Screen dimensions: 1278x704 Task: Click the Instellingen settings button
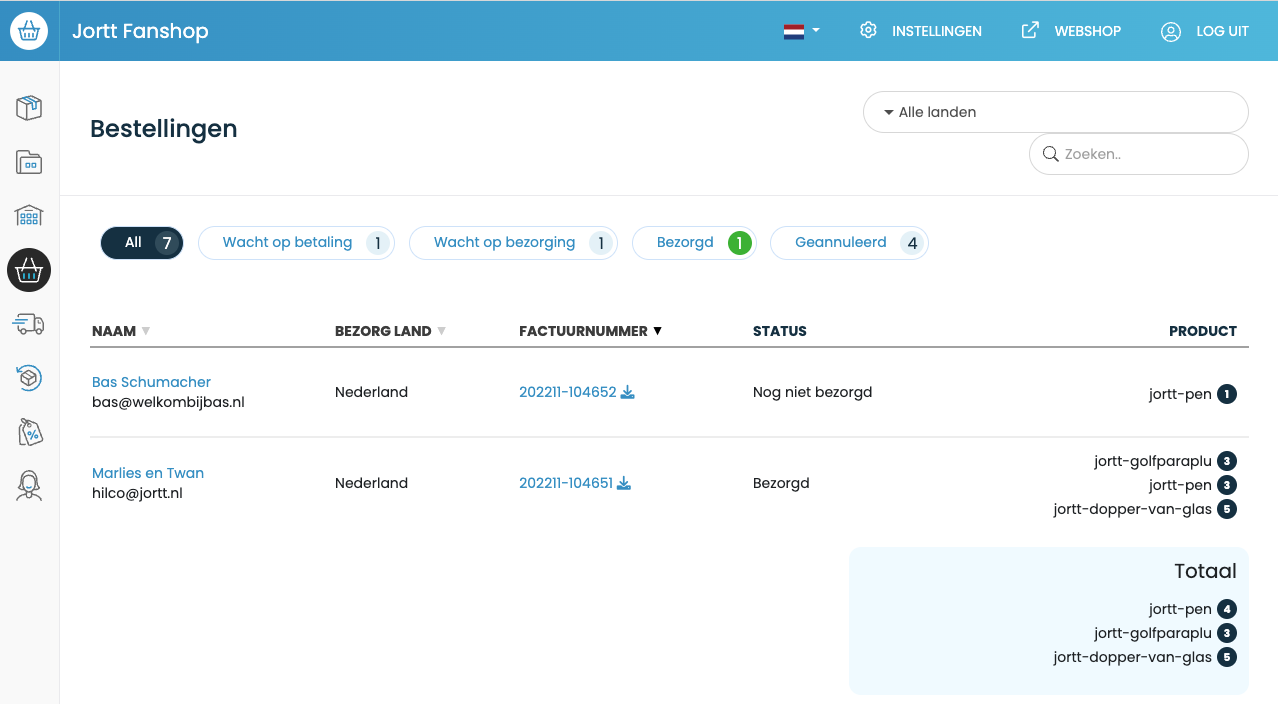click(x=920, y=31)
